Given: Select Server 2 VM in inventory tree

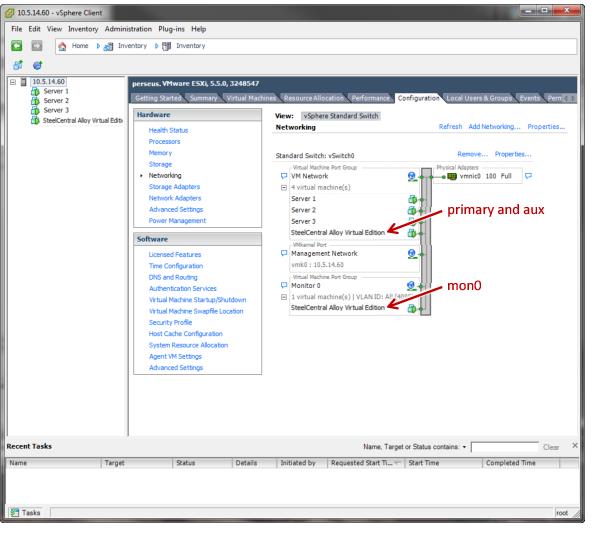Looking at the screenshot, I should click(x=56, y=100).
